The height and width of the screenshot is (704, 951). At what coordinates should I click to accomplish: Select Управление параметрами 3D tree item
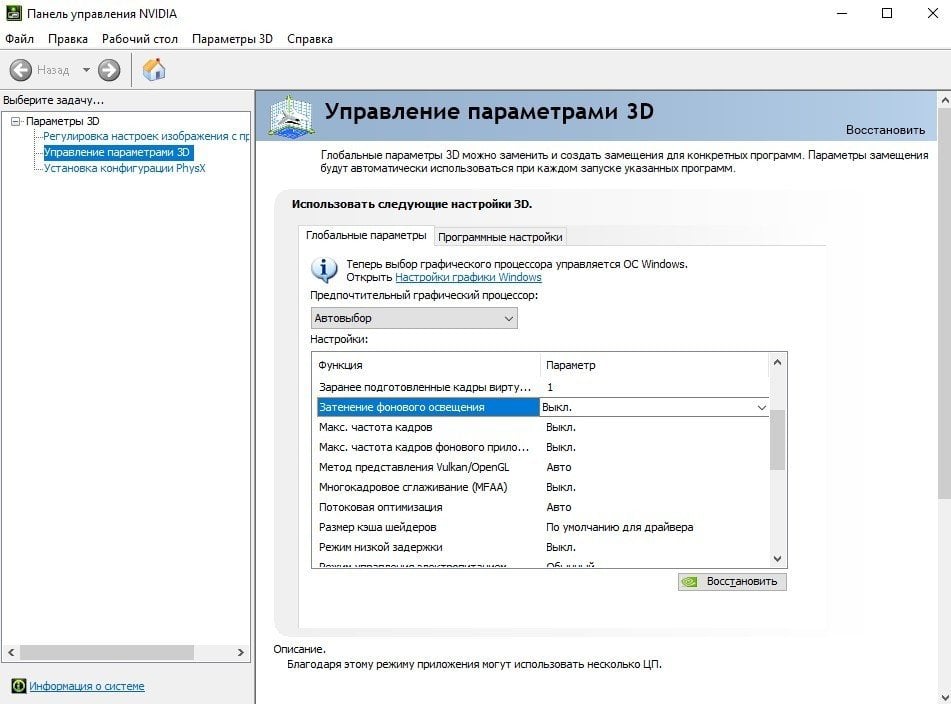point(117,152)
